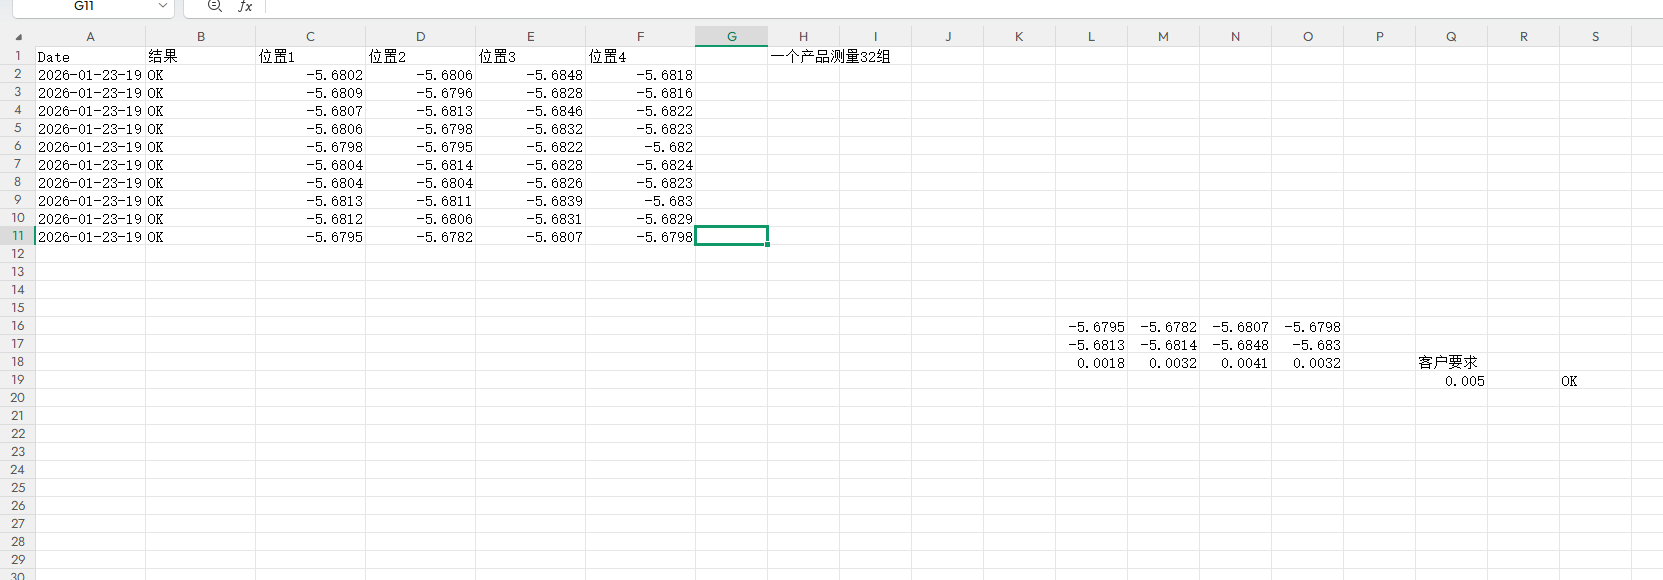
Task: Select column Q header
Action: [x=1451, y=36]
